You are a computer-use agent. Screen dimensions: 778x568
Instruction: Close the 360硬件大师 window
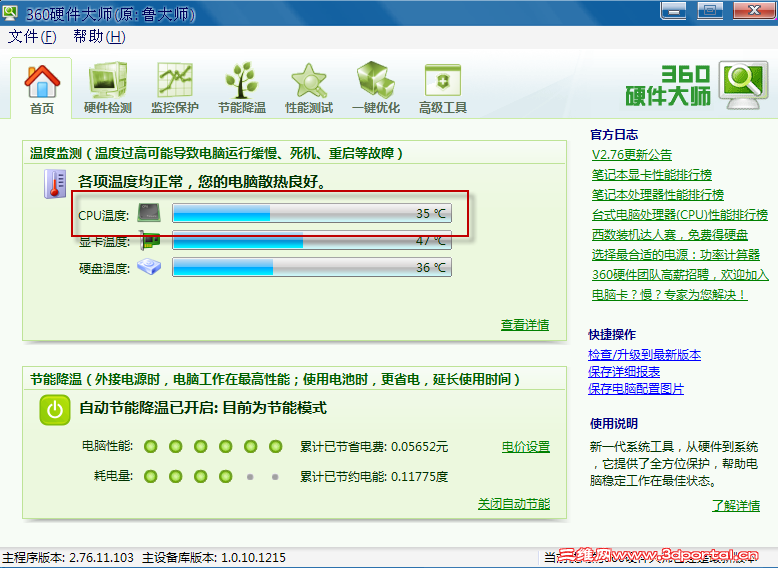pyautogui.click(x=754, y=11)
